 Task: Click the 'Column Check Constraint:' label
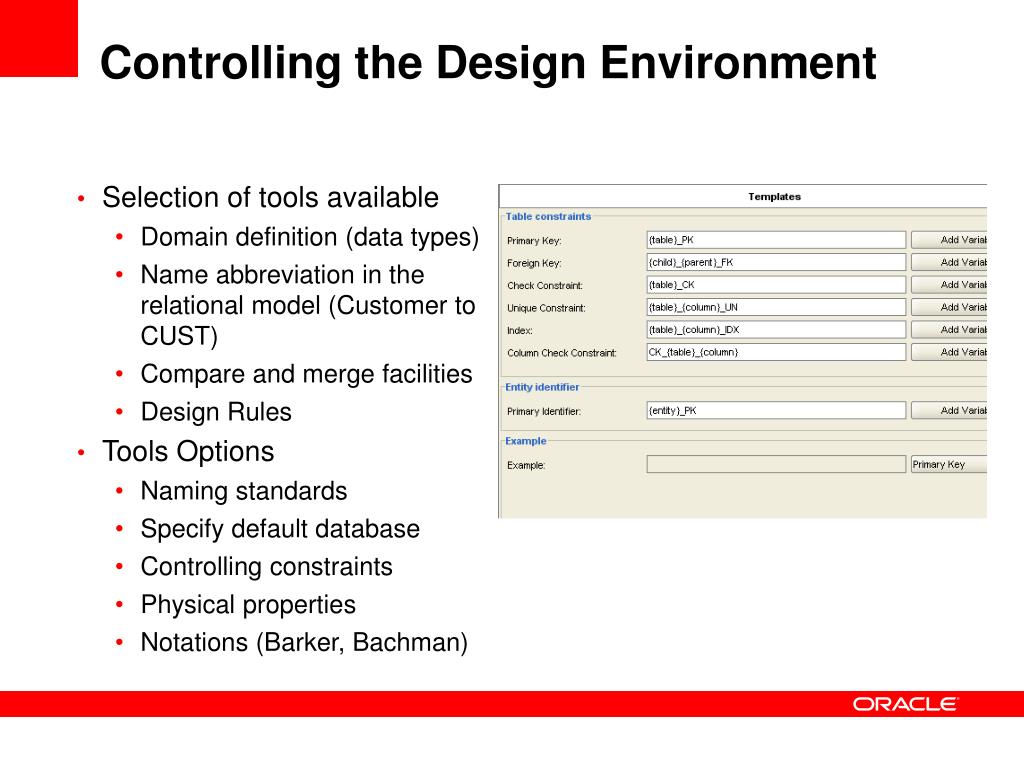(562, 353)
